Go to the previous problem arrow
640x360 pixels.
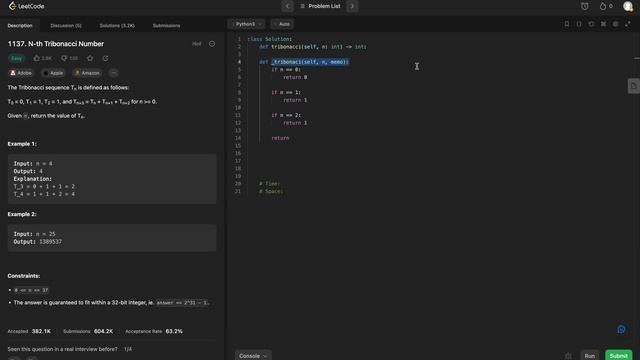(x=287, y=6)
